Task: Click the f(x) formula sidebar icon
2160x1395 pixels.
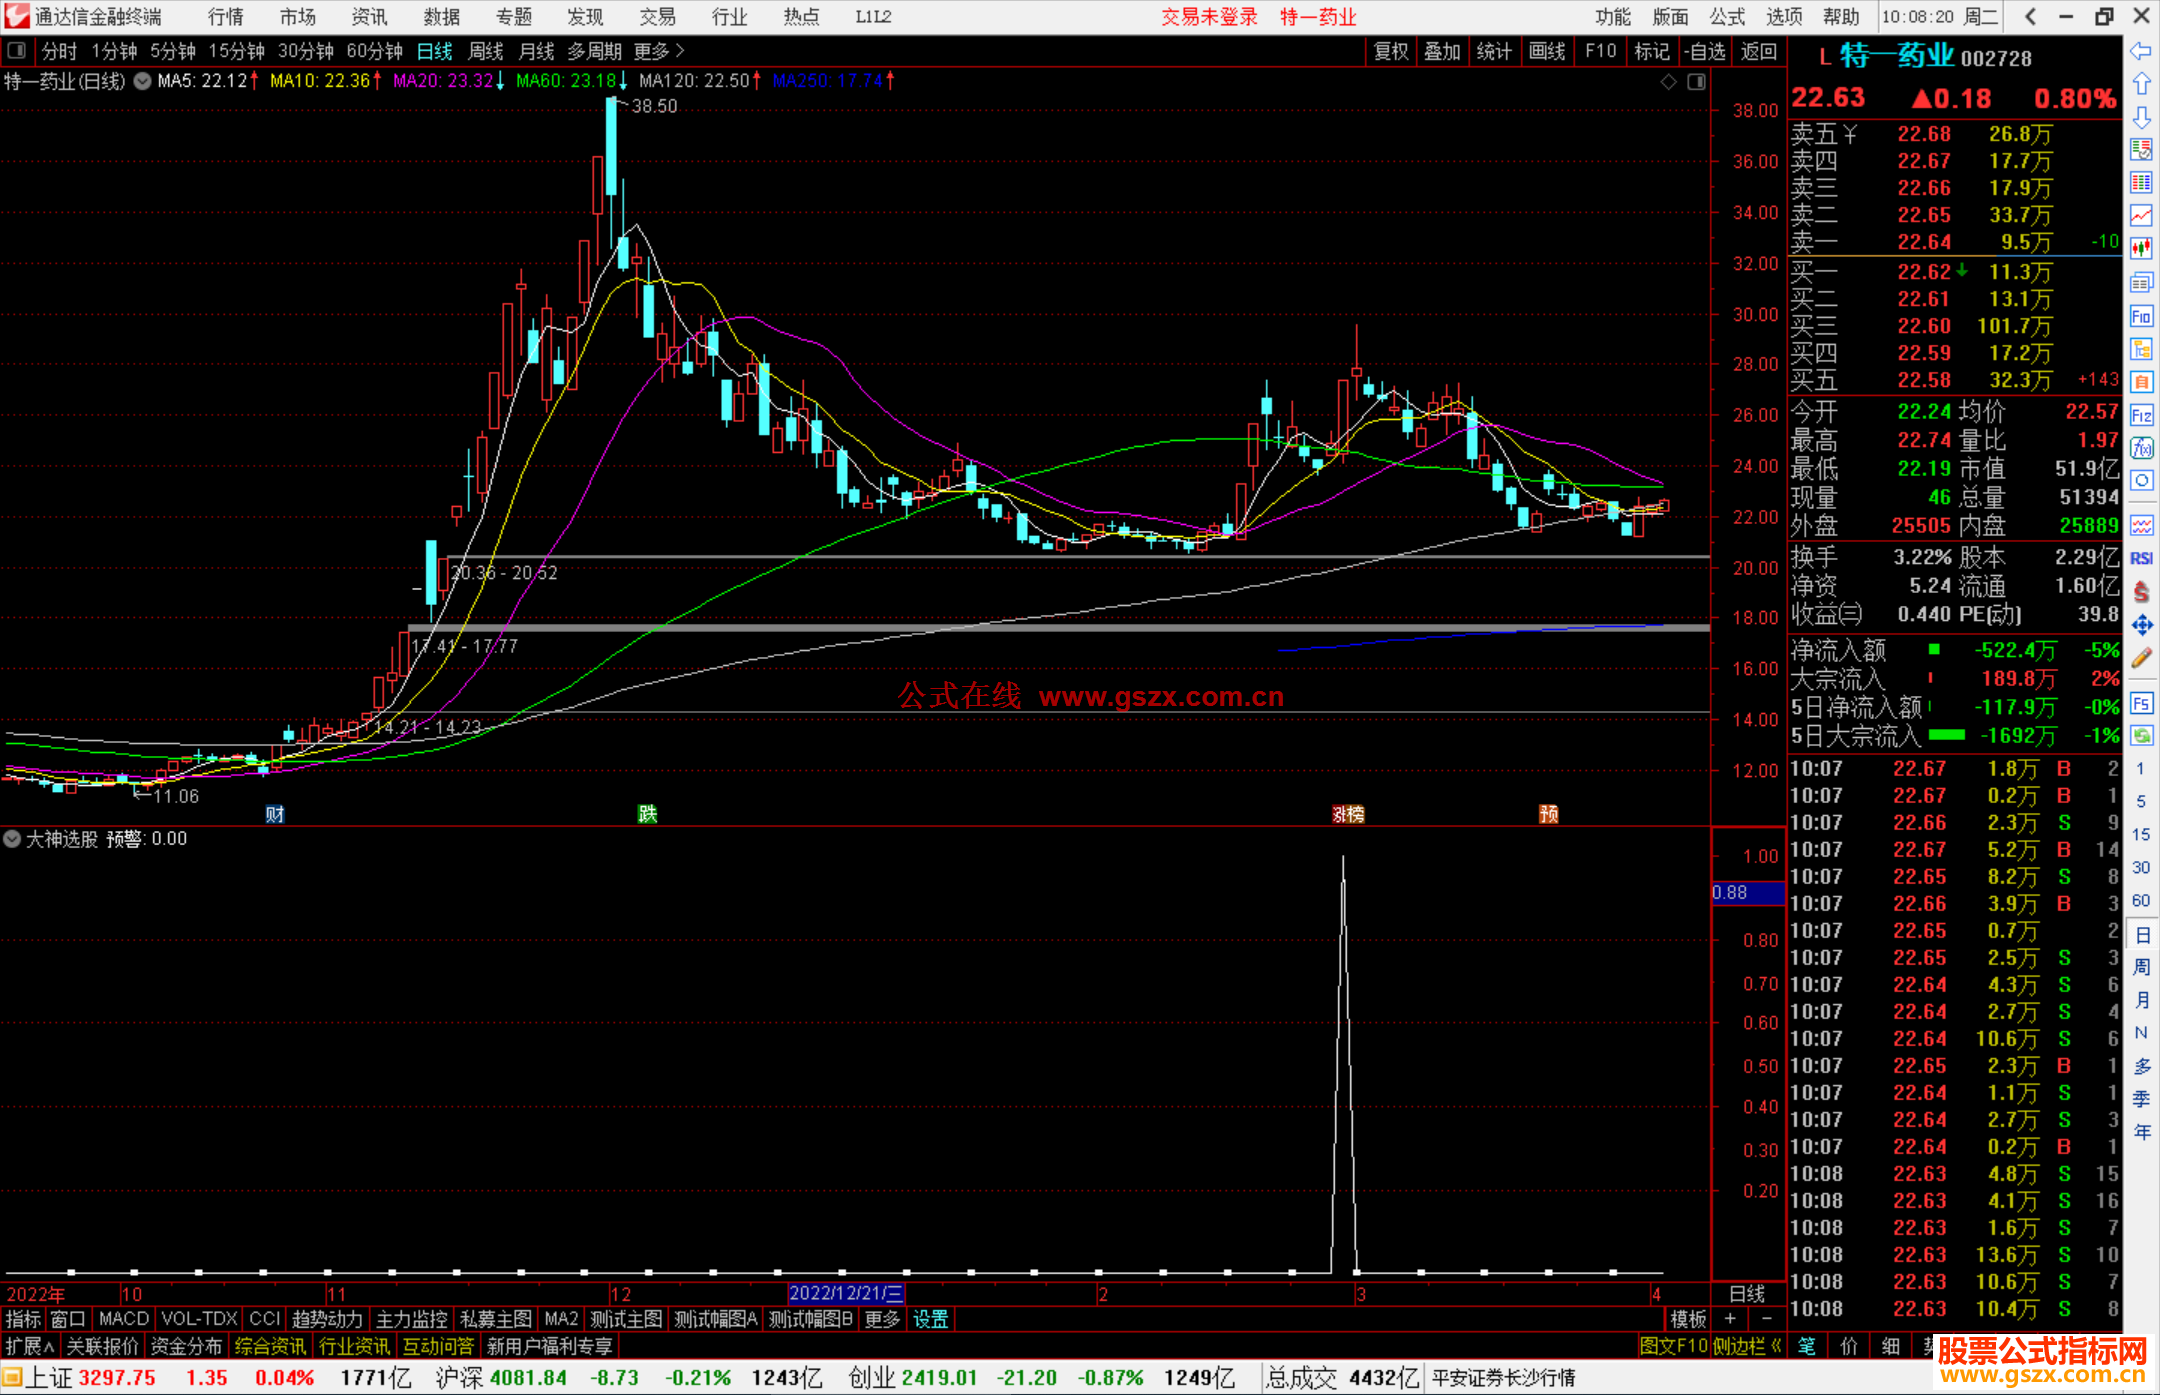Action: coord(2141,448)
